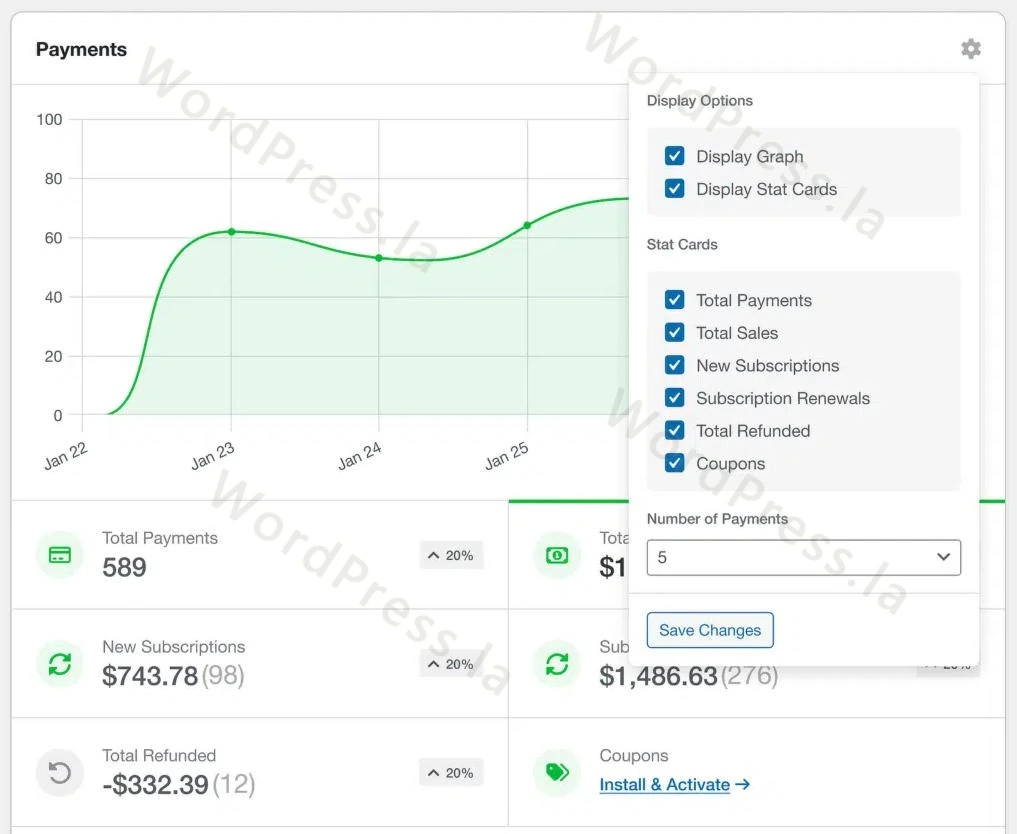
Task: Click the Jan 25 data point on graph
Action: (527, 225)
